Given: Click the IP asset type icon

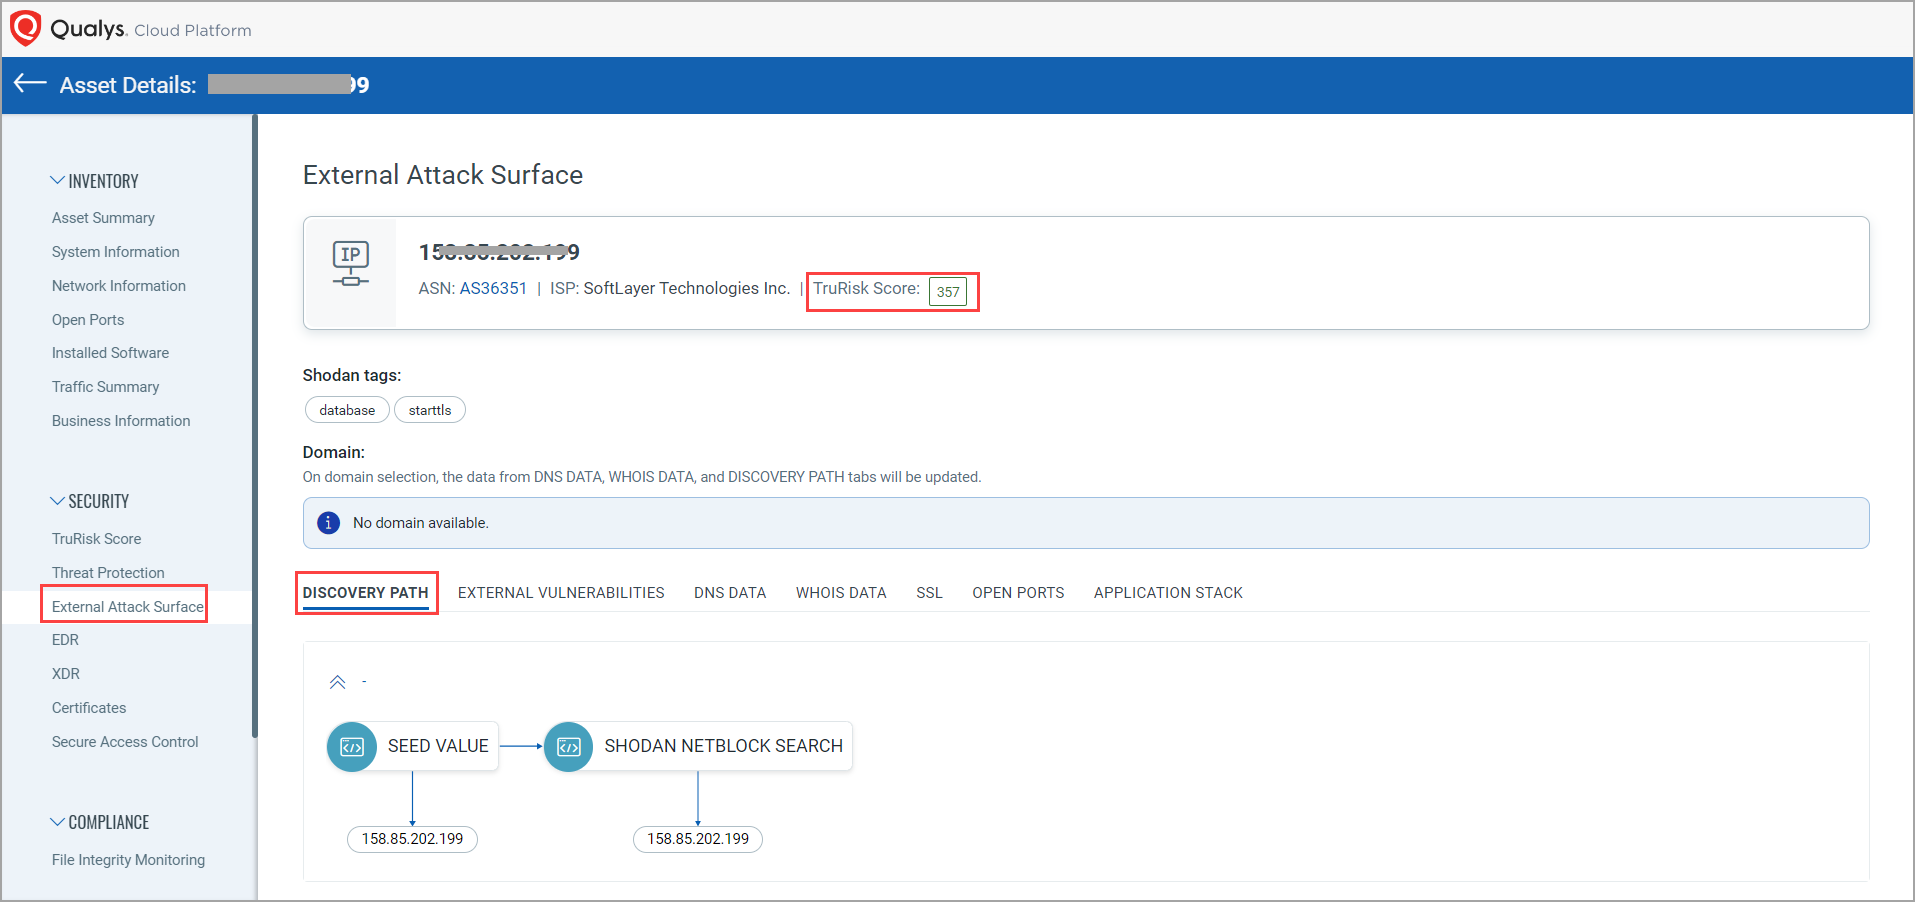Looking at the screenshot, I should [351, 263].
